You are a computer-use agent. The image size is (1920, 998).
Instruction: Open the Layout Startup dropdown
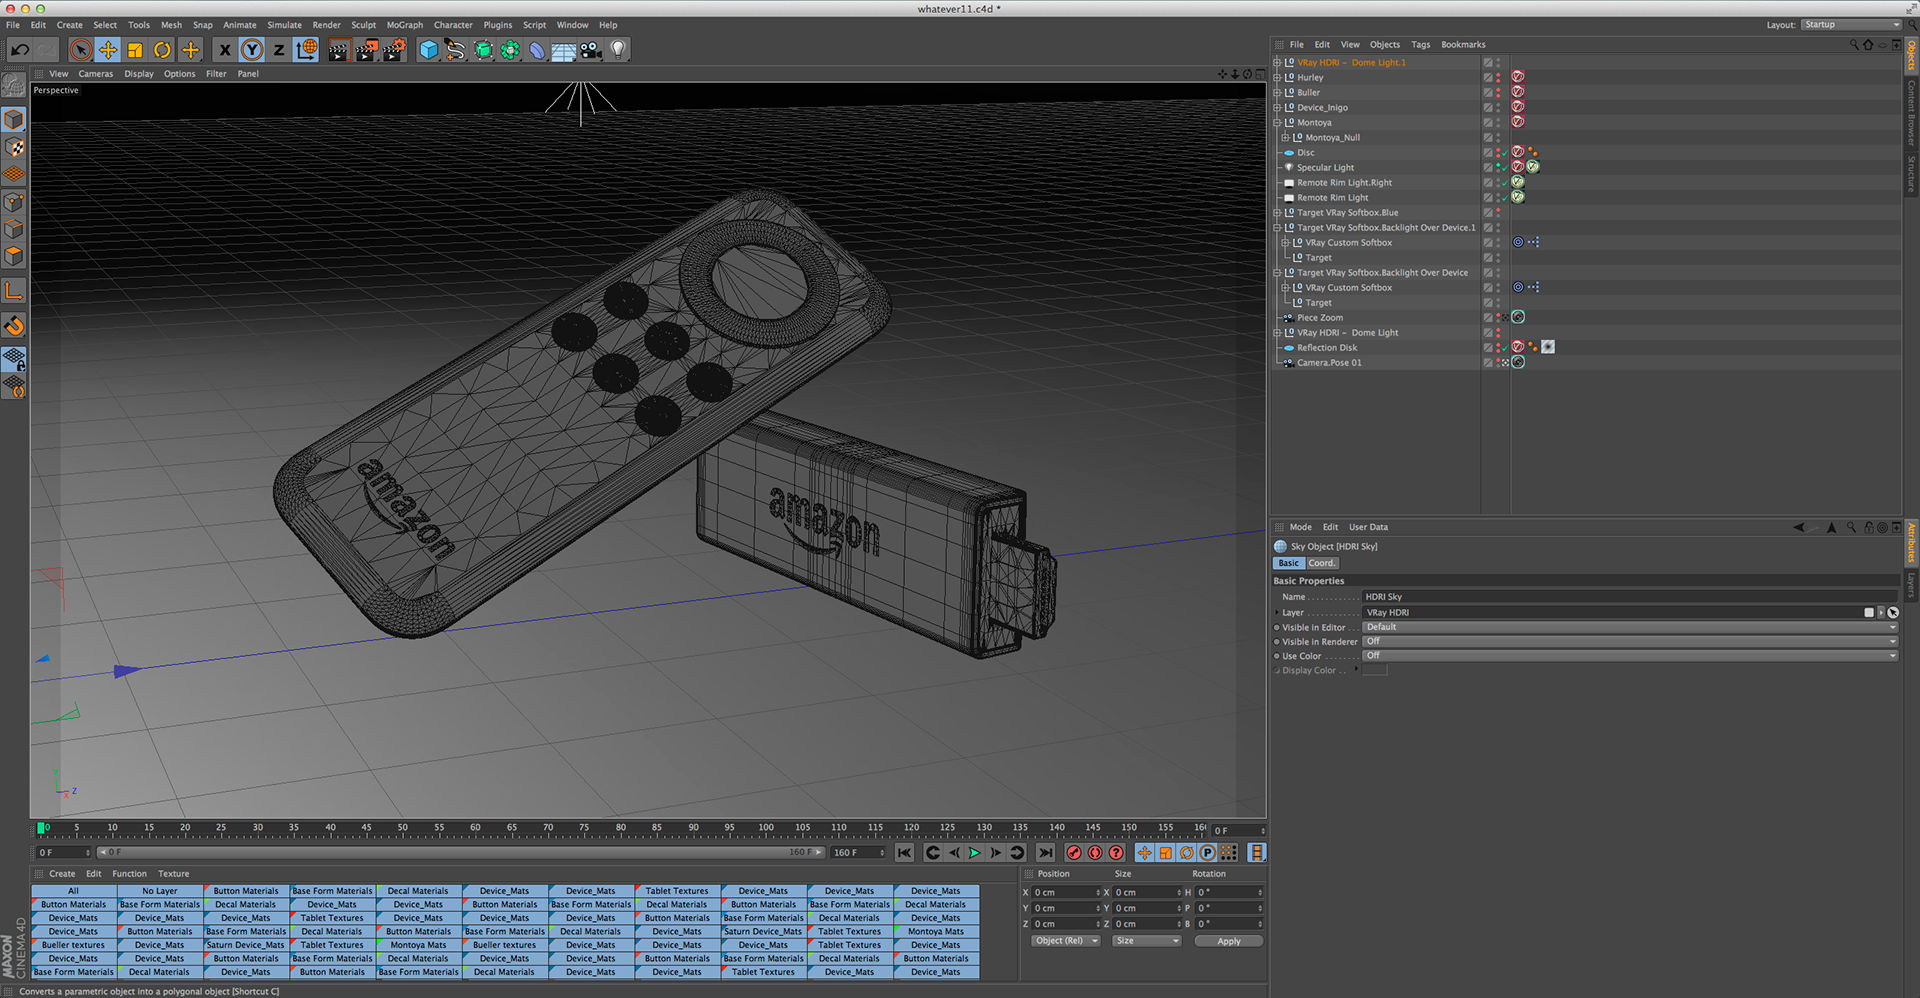click(1852, 24)
